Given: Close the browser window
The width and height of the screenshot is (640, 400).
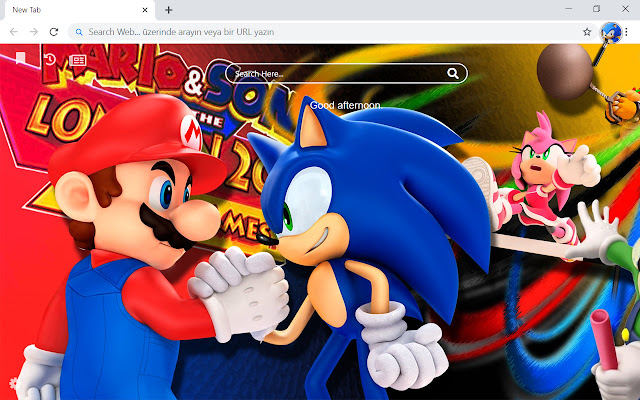Looking at the screenshot, I should point(625,9).
